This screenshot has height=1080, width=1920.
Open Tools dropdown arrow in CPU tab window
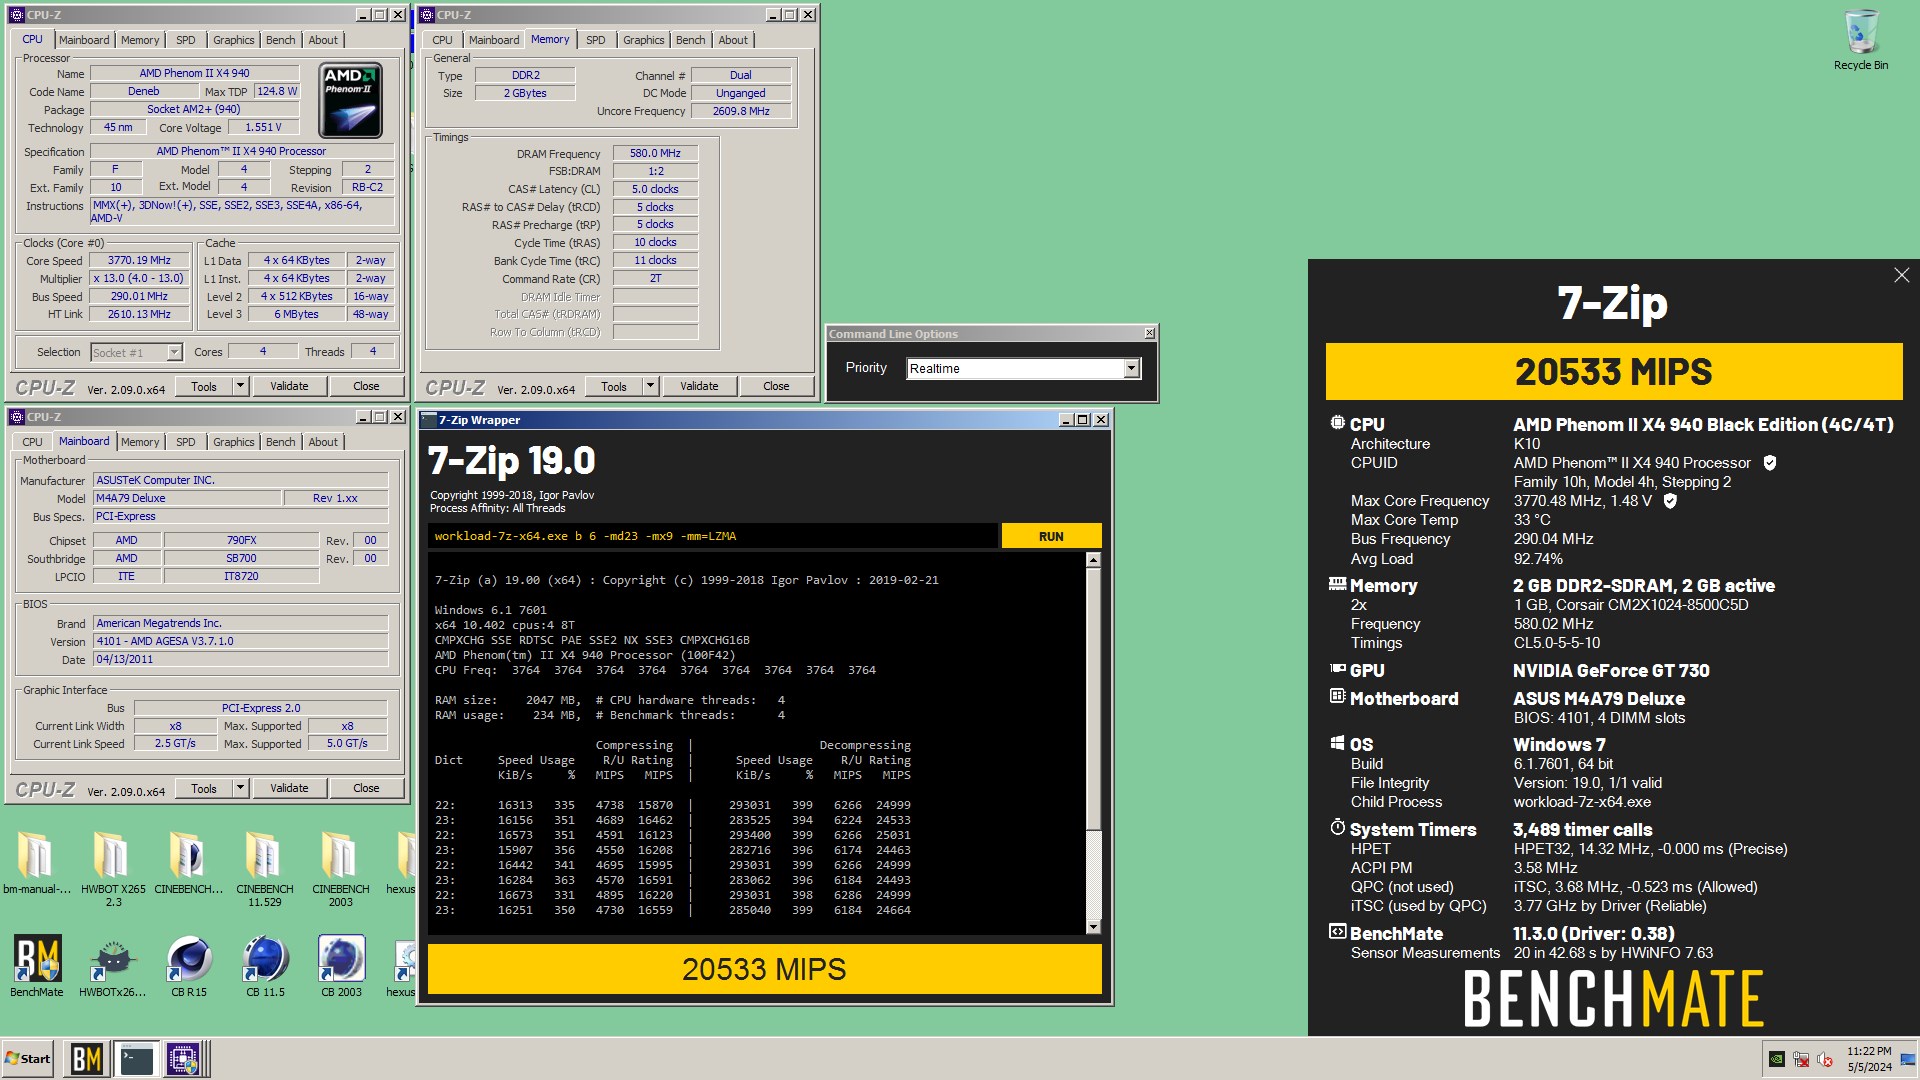coord(240,386)
